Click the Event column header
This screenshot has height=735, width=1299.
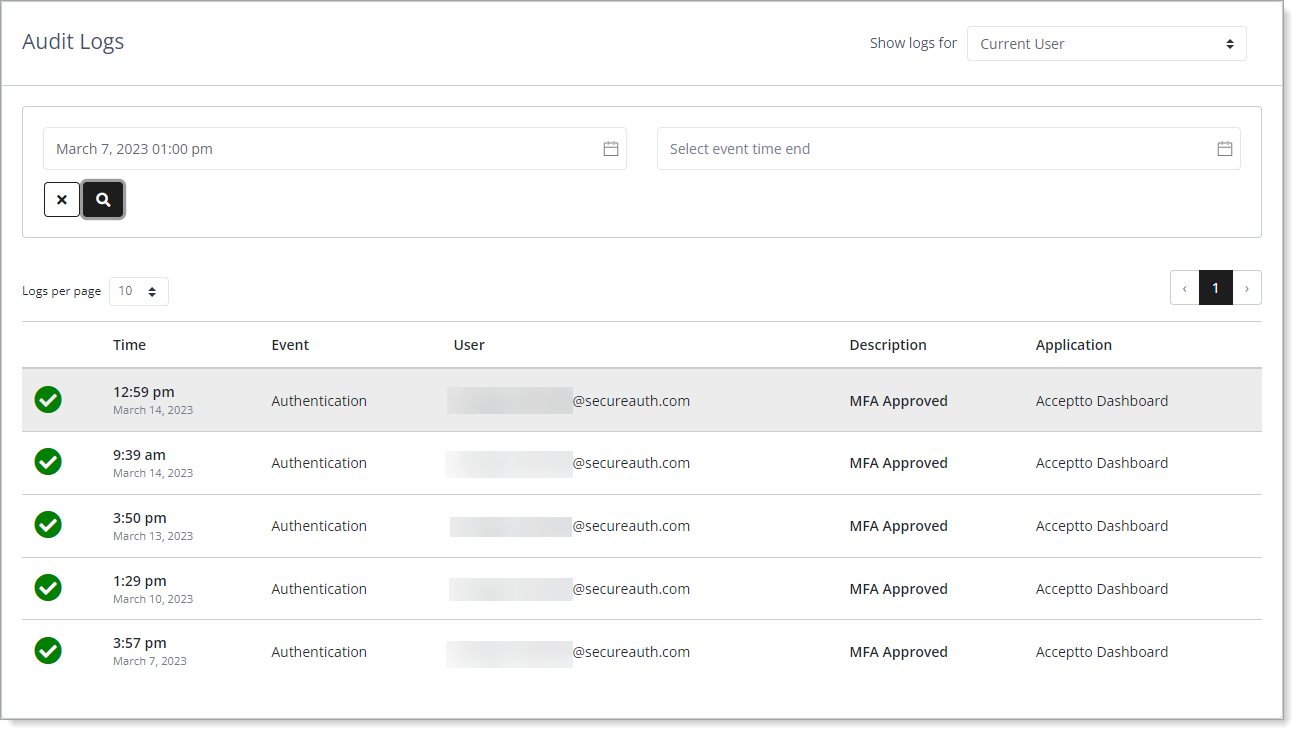coord(290,345)
